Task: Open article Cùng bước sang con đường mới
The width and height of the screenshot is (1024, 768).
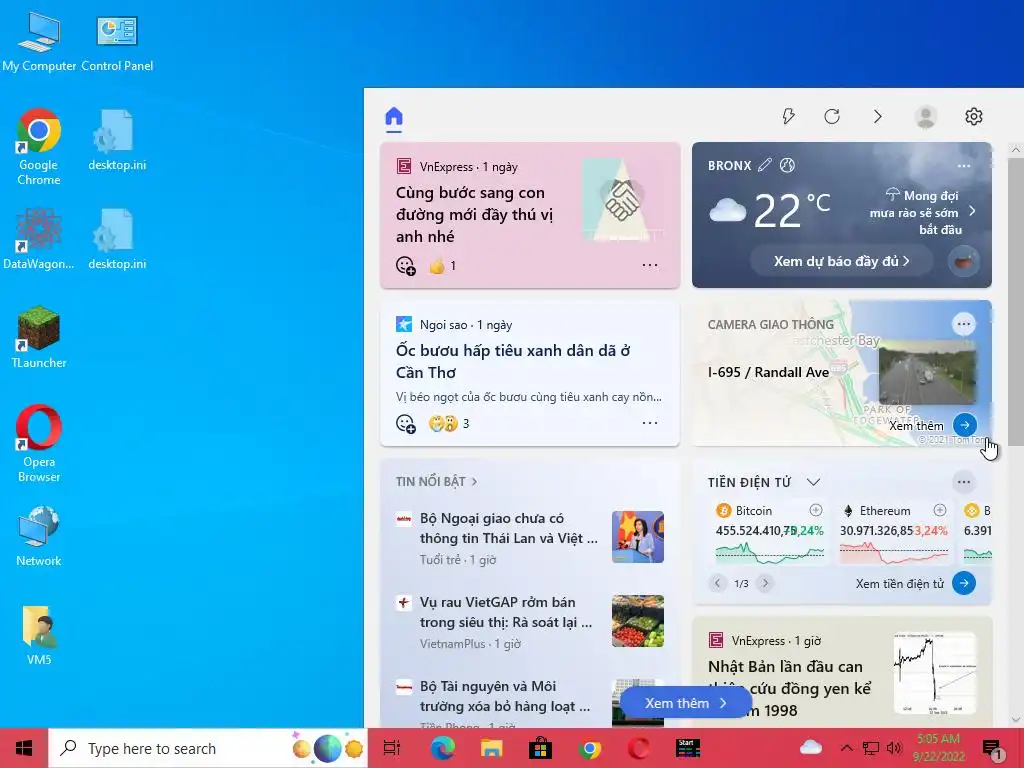Action: click(474, 214)
